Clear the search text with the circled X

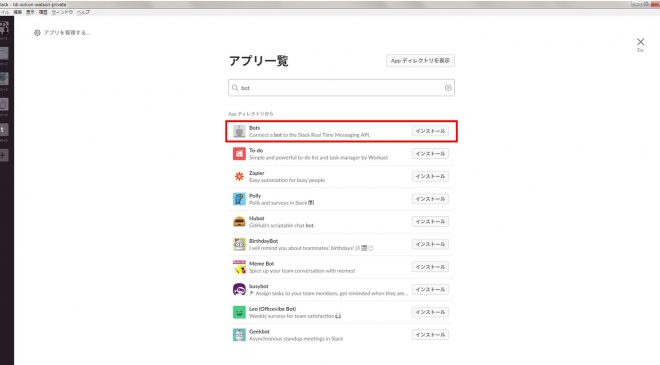tap(448, 88)
